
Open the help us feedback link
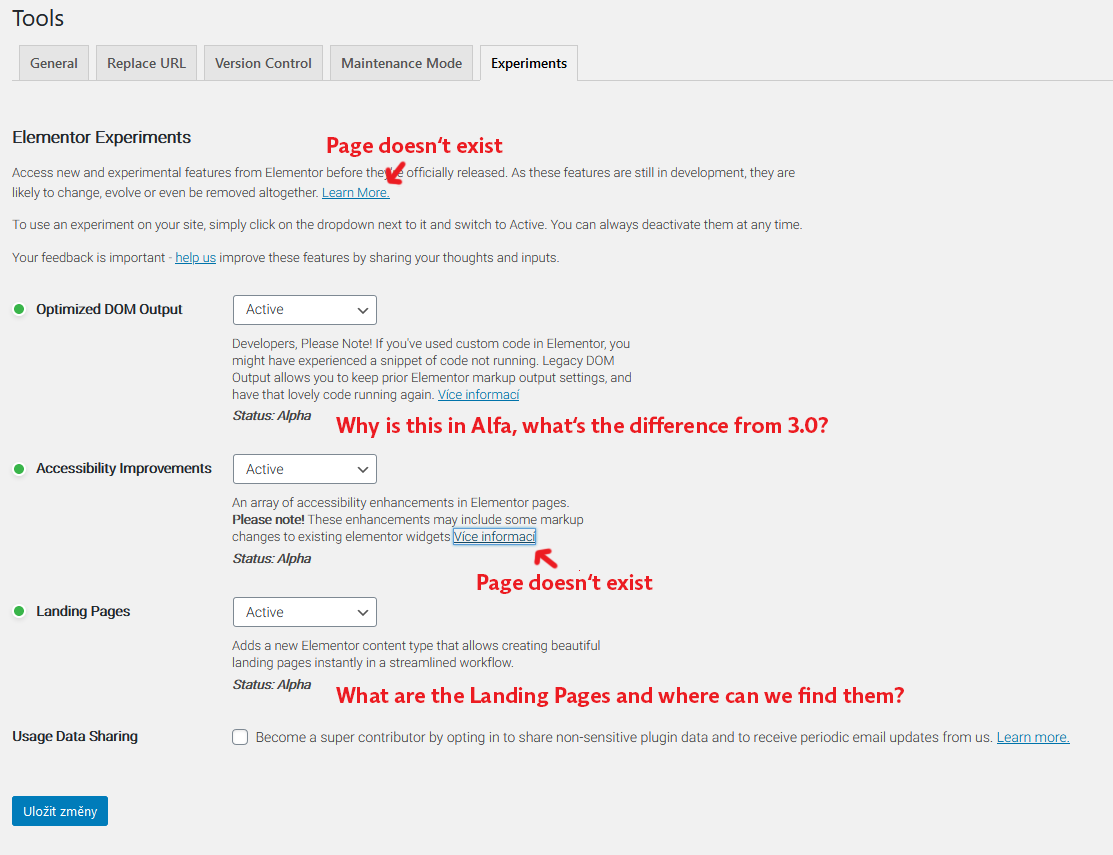pyautogui.click(x=194, y=257)
